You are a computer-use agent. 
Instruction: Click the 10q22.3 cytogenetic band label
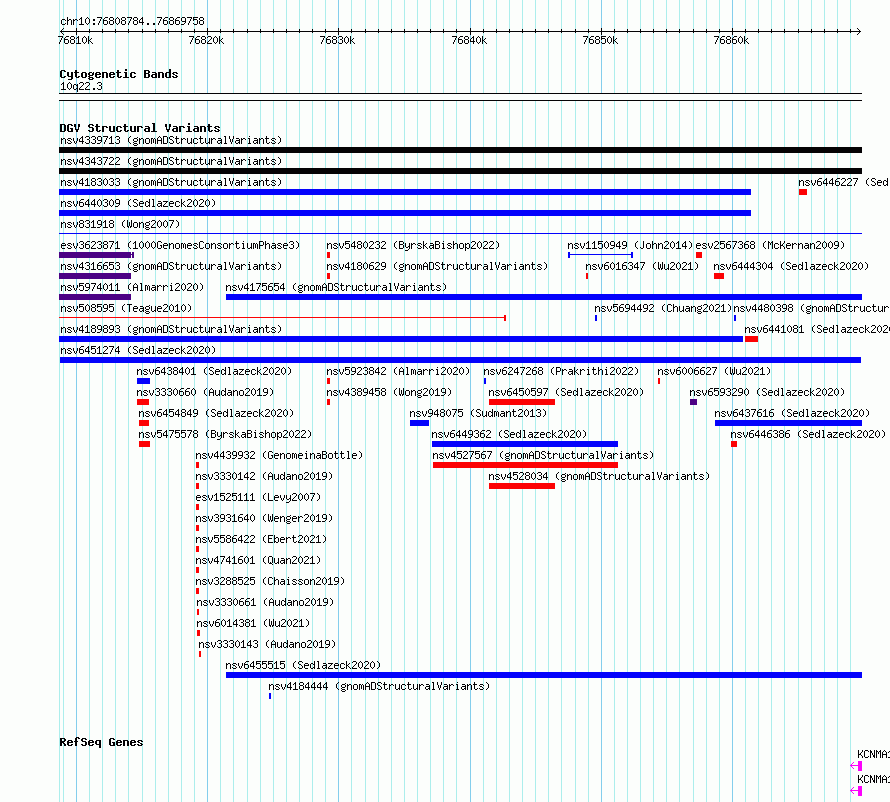coord(81,86)
